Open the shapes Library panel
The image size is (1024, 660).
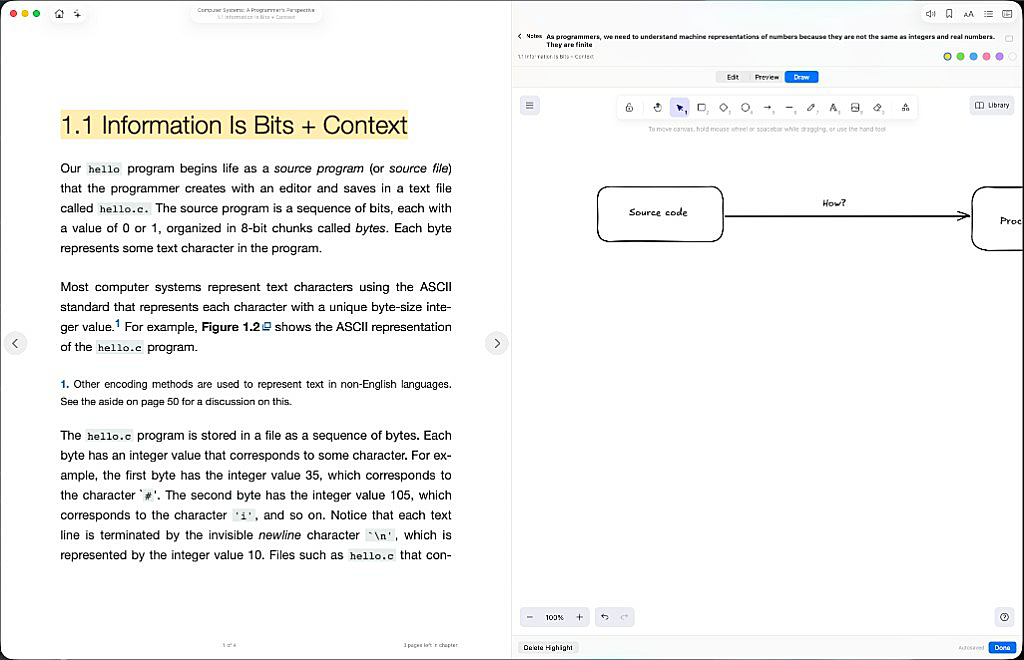click(992, 105)
